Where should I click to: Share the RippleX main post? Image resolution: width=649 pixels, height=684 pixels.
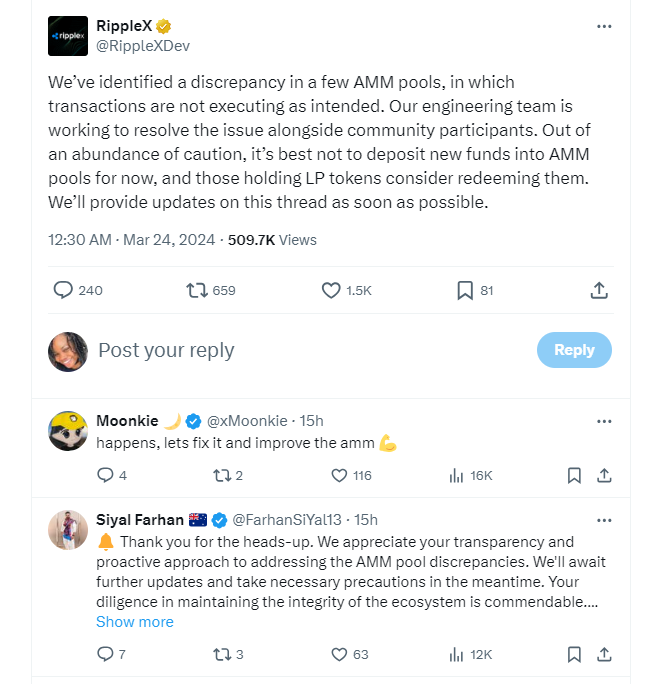[x=599, y=290]
